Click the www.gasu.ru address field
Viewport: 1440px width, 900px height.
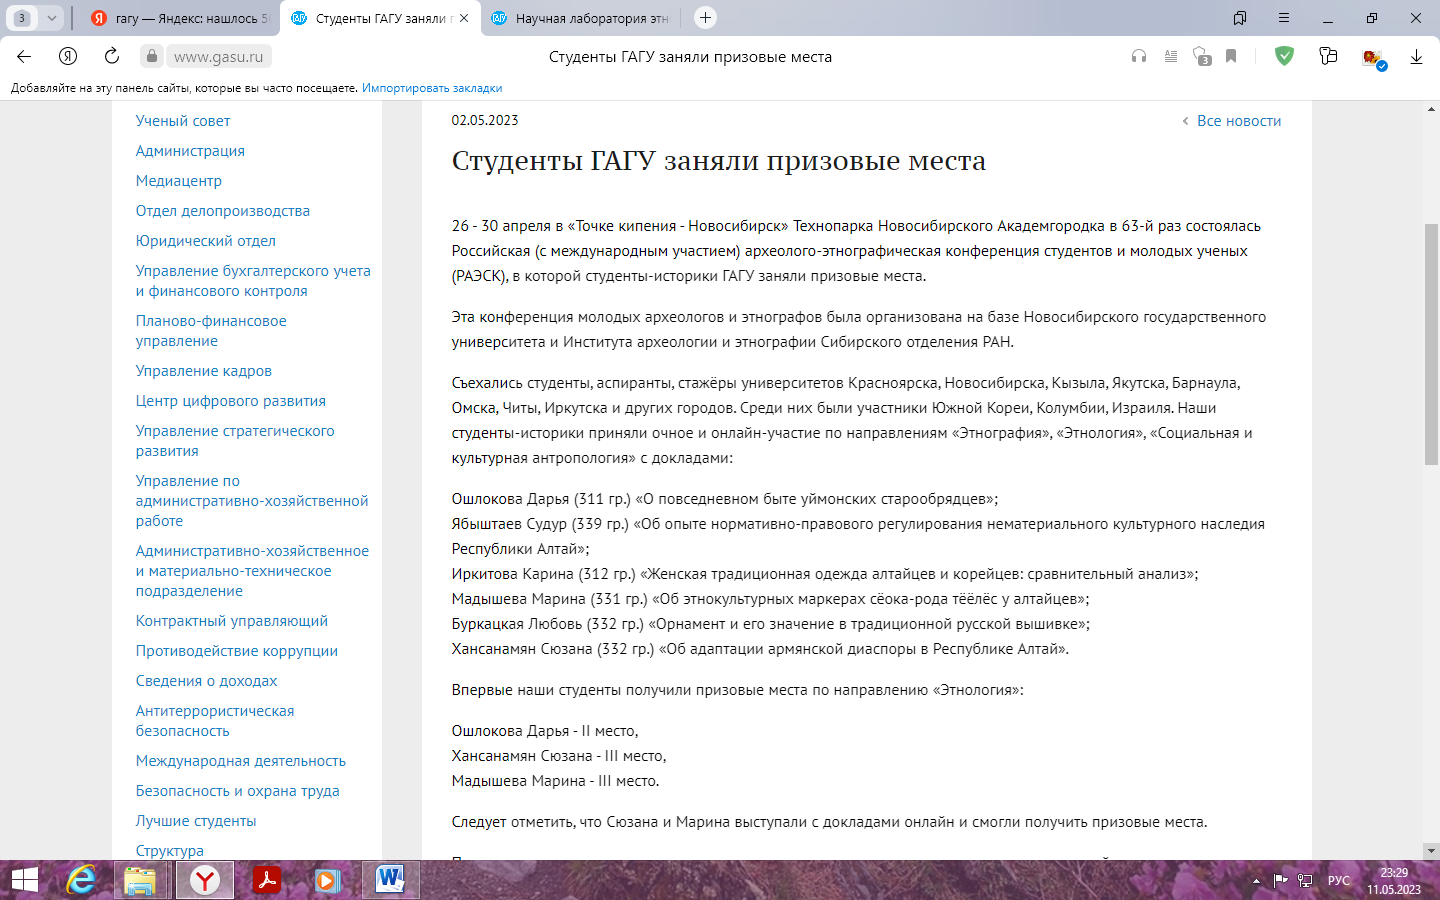[218, 57]
